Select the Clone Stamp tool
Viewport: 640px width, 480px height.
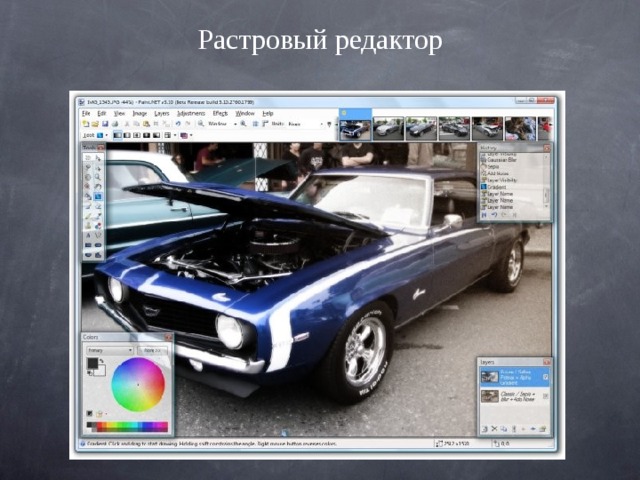click(x=88, y=226)
